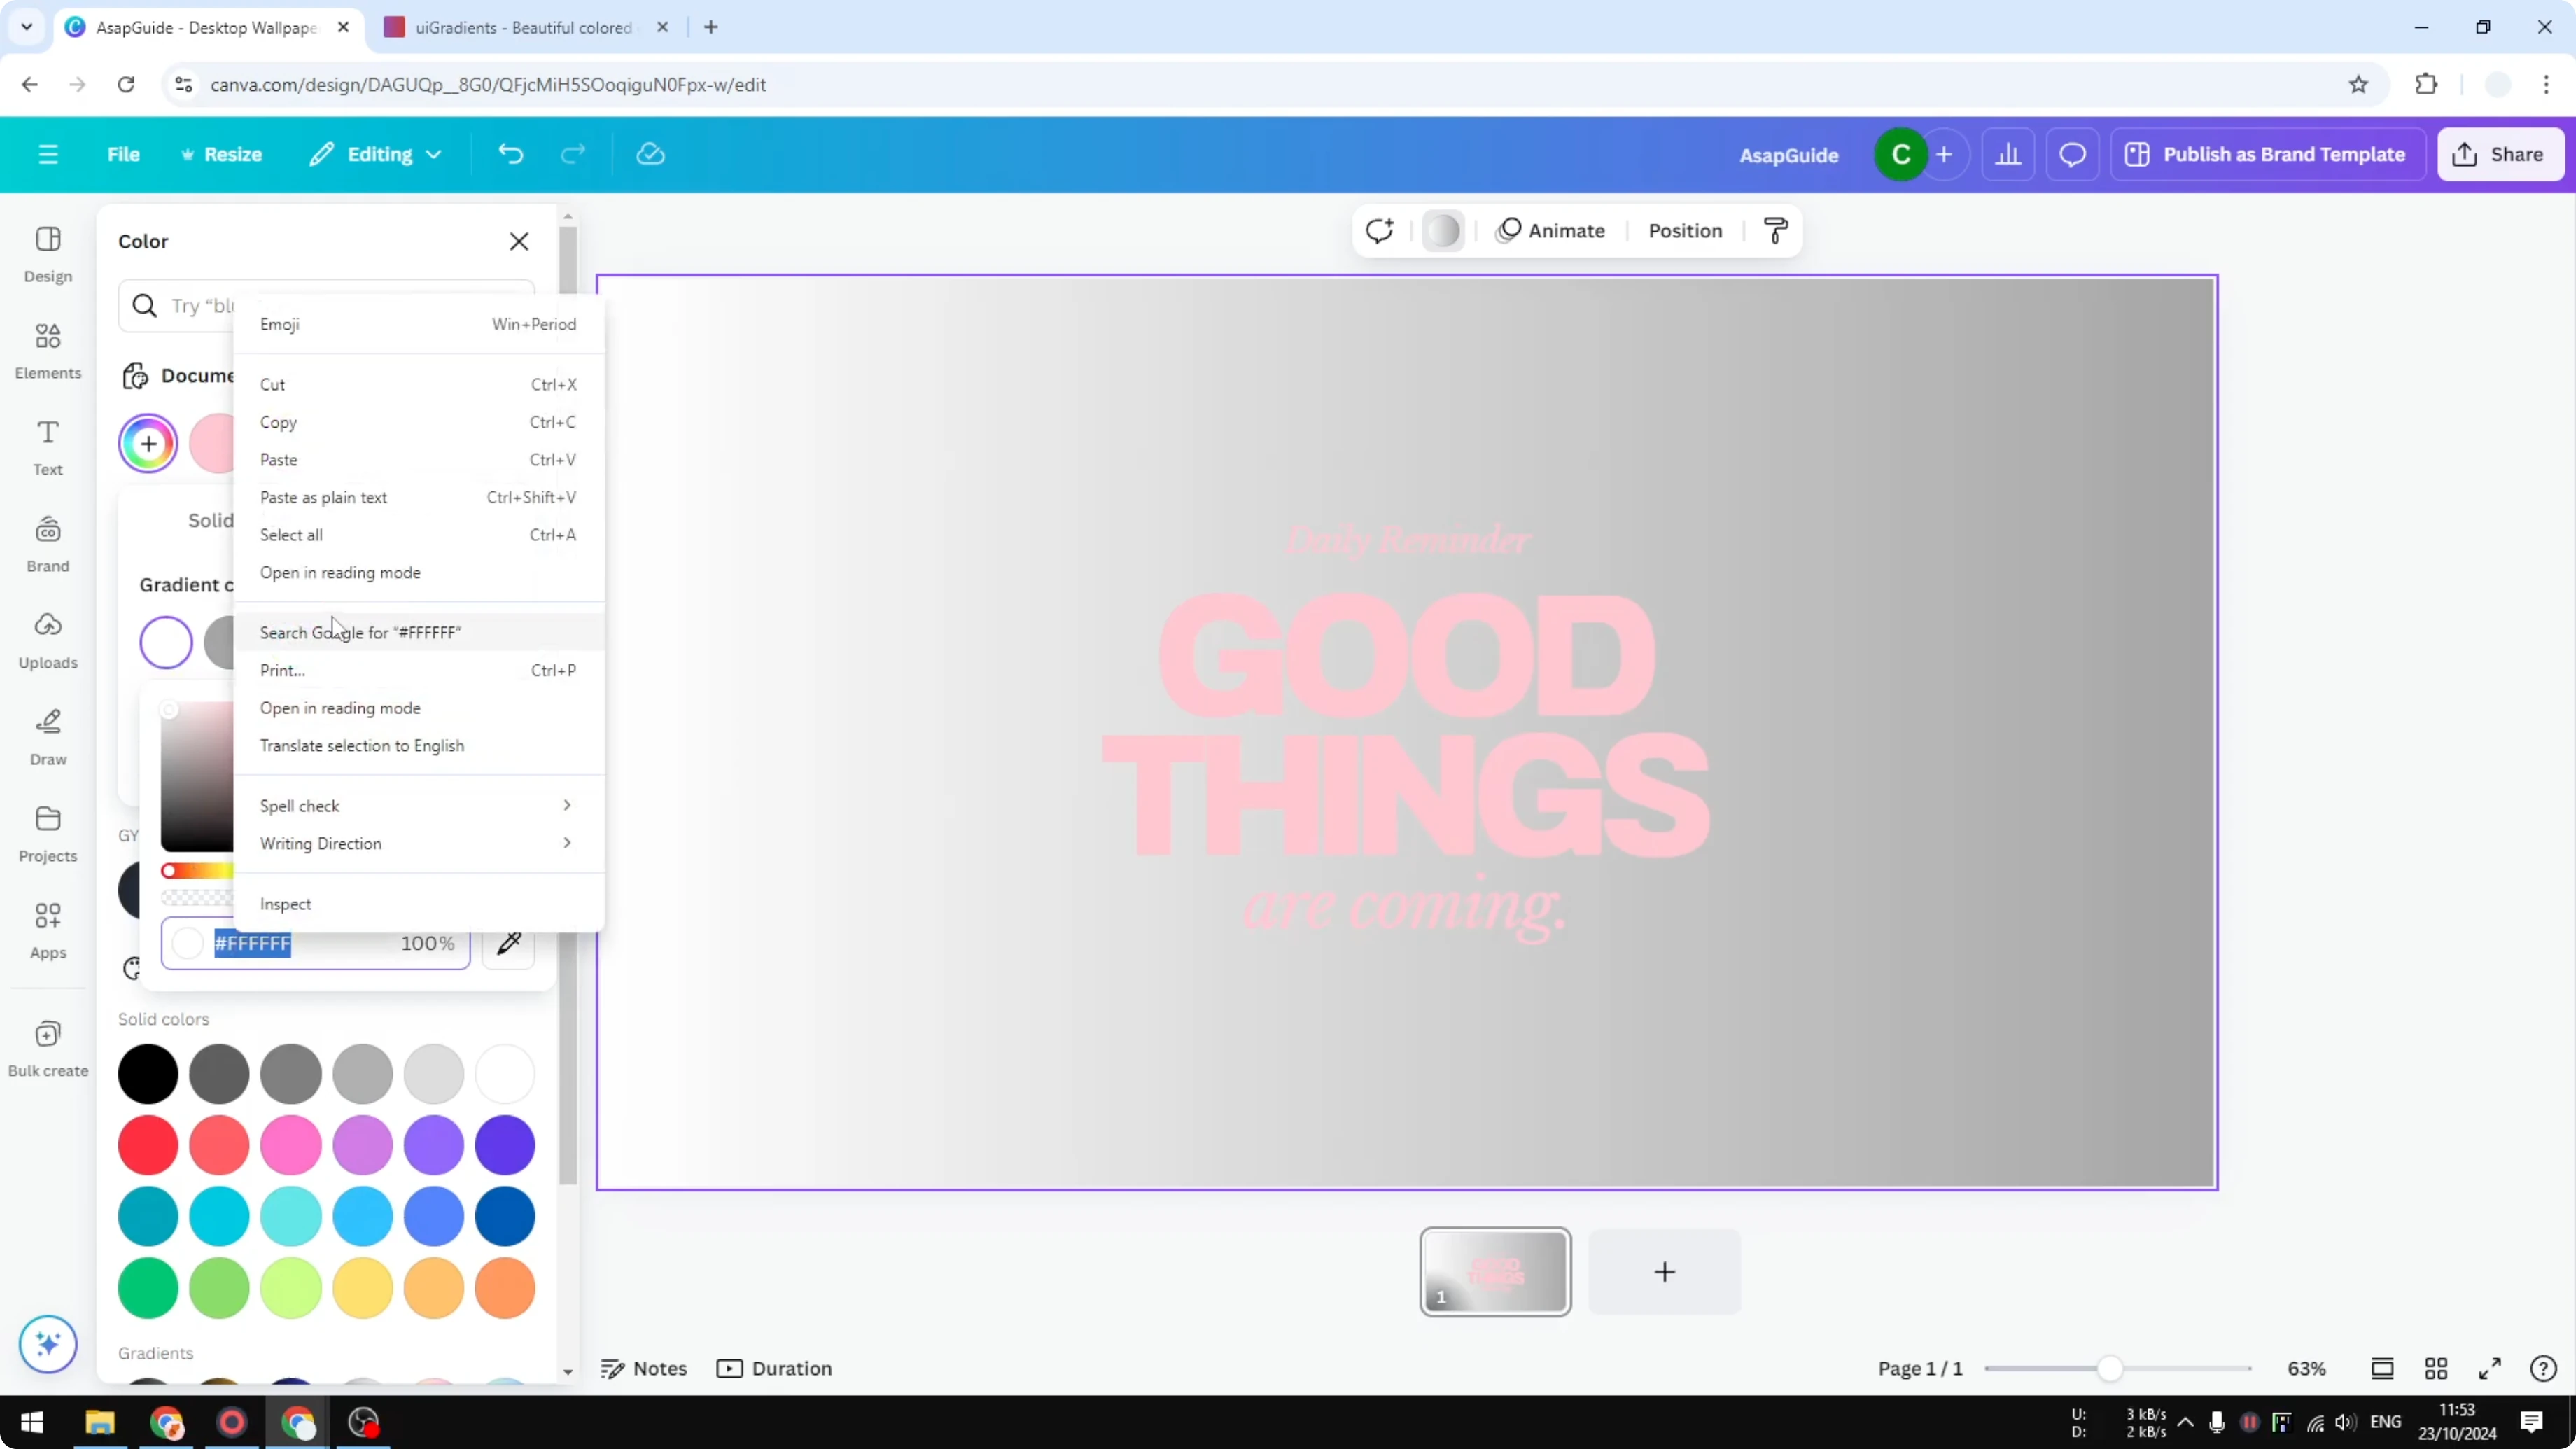Viewport: 2576px width, 1449px height.
Task: Click Publish as Brand Template
Action: pos(2267,154)
